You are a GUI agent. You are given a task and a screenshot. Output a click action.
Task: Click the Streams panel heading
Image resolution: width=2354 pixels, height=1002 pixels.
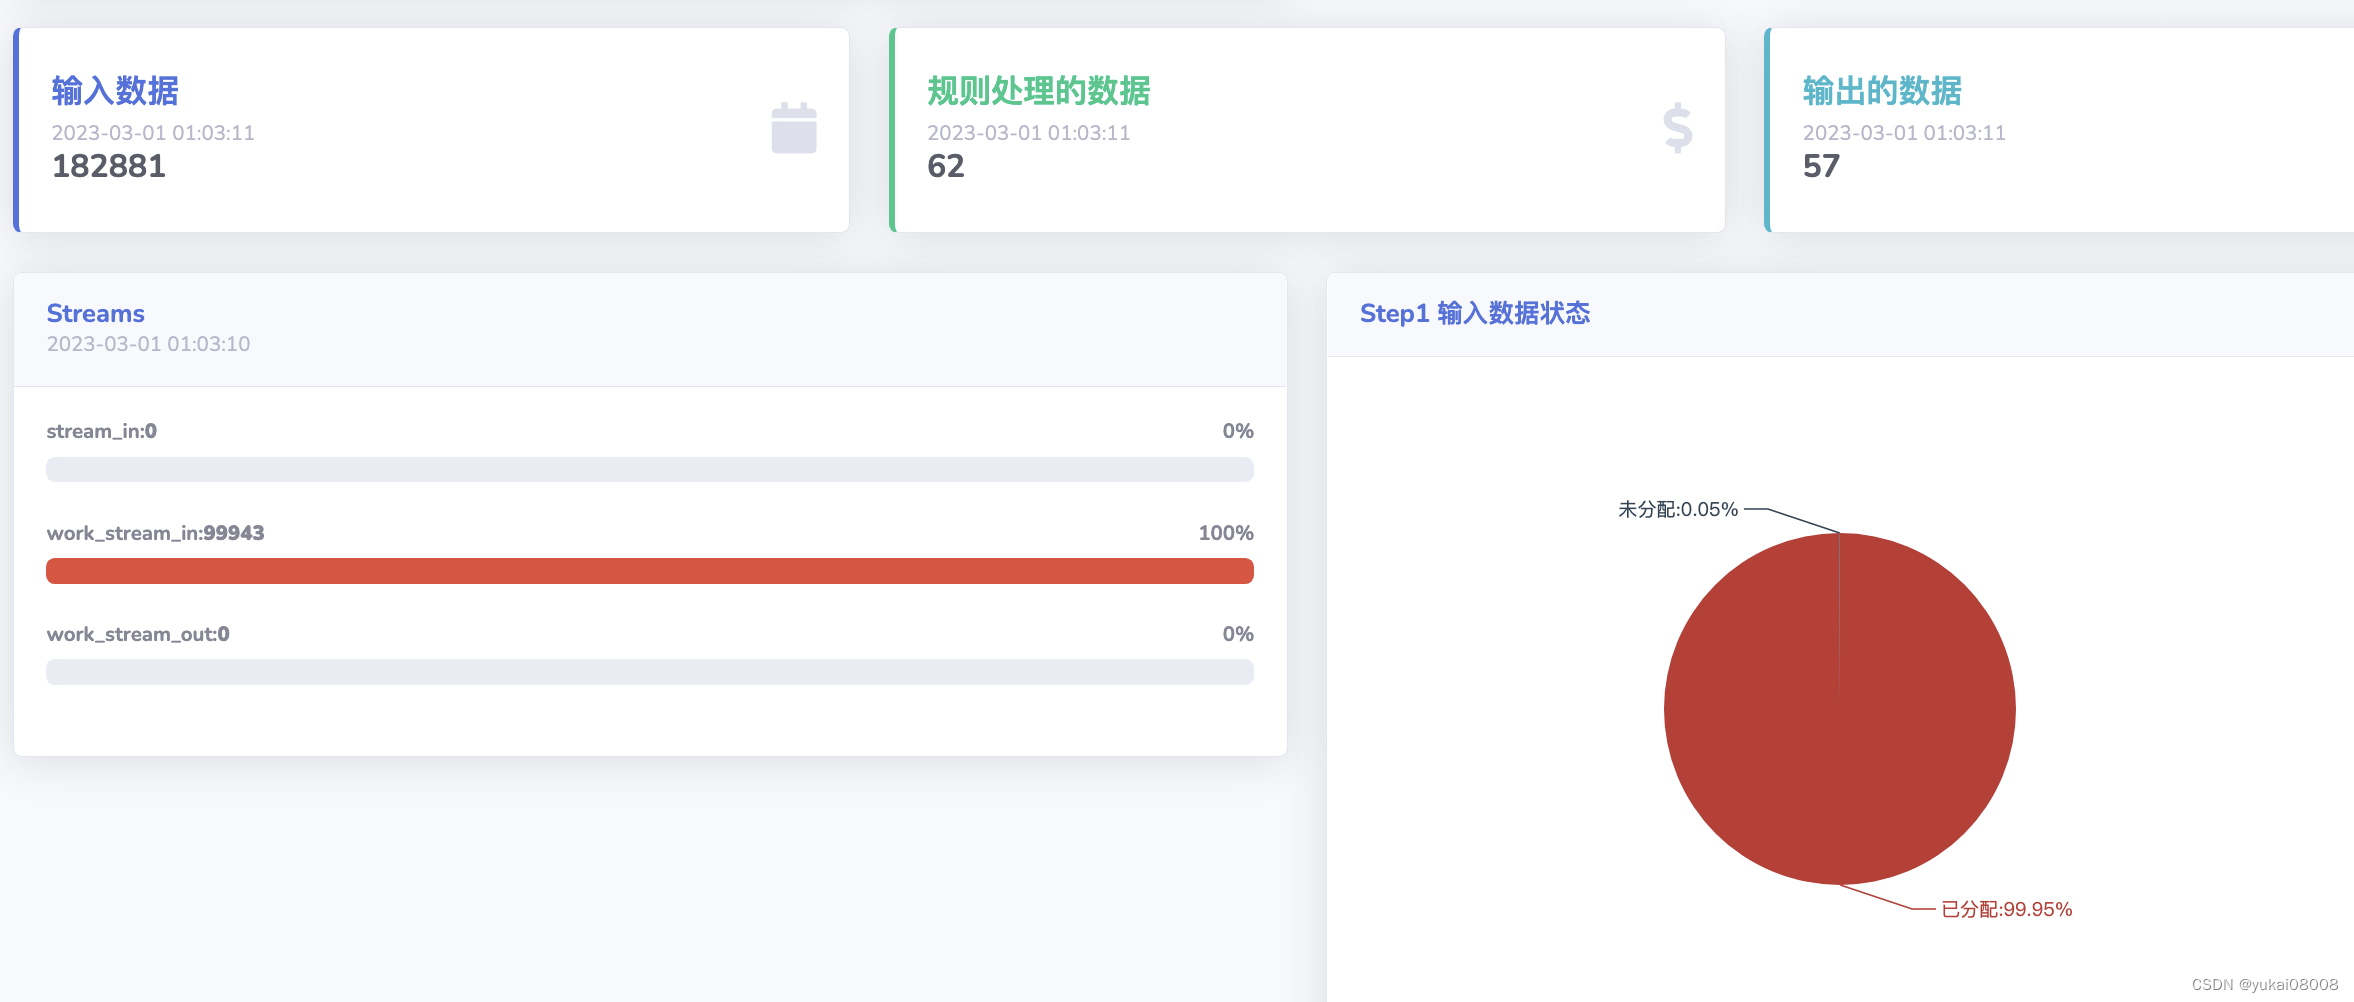[x=96, y=314]
